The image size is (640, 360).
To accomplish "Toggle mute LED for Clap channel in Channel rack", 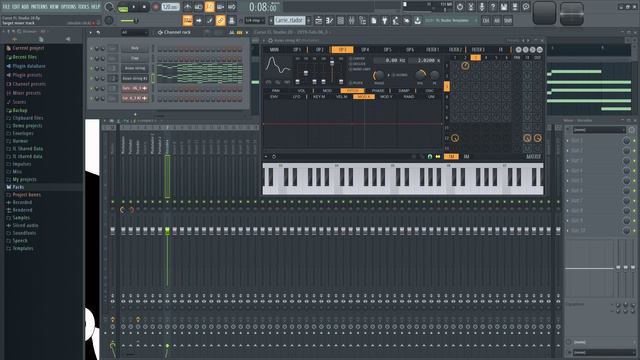I will tap(91, 58).
